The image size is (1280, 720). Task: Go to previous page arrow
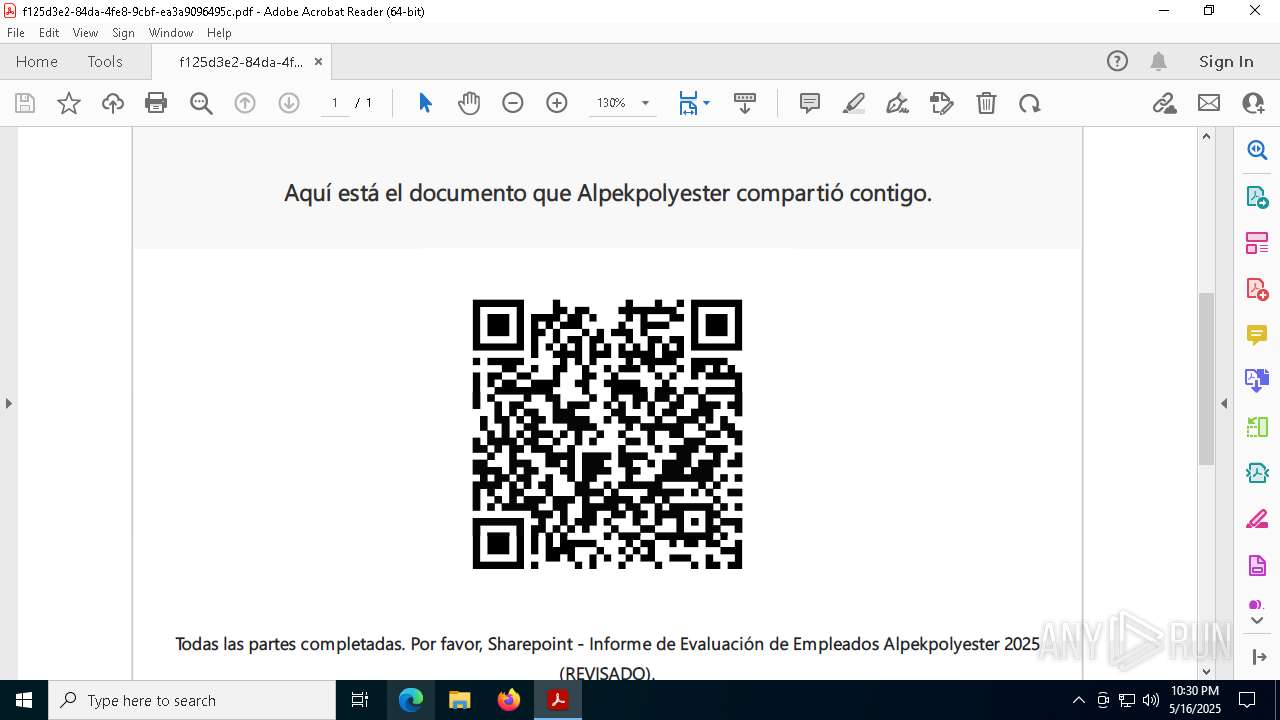[x=245, y=103]
